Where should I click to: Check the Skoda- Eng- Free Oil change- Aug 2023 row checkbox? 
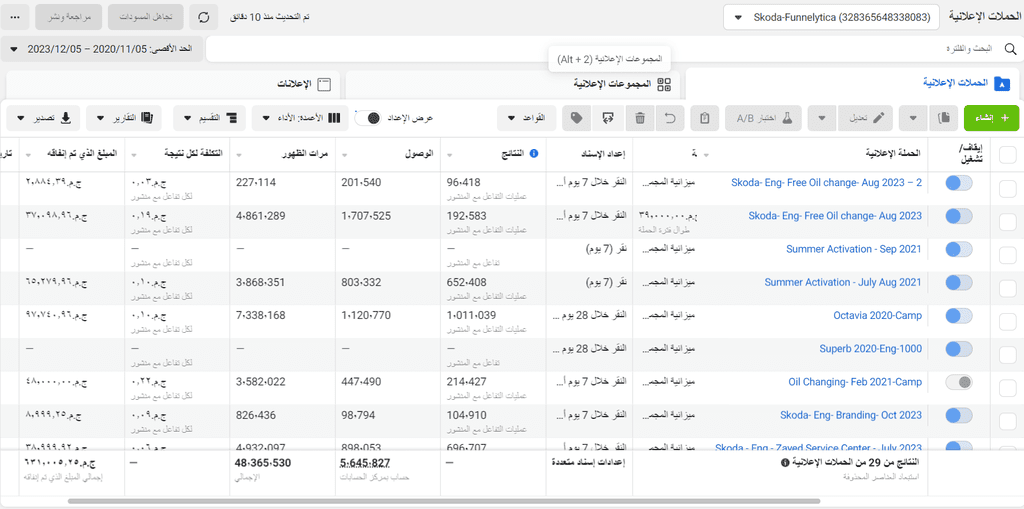coord(1008,222)
